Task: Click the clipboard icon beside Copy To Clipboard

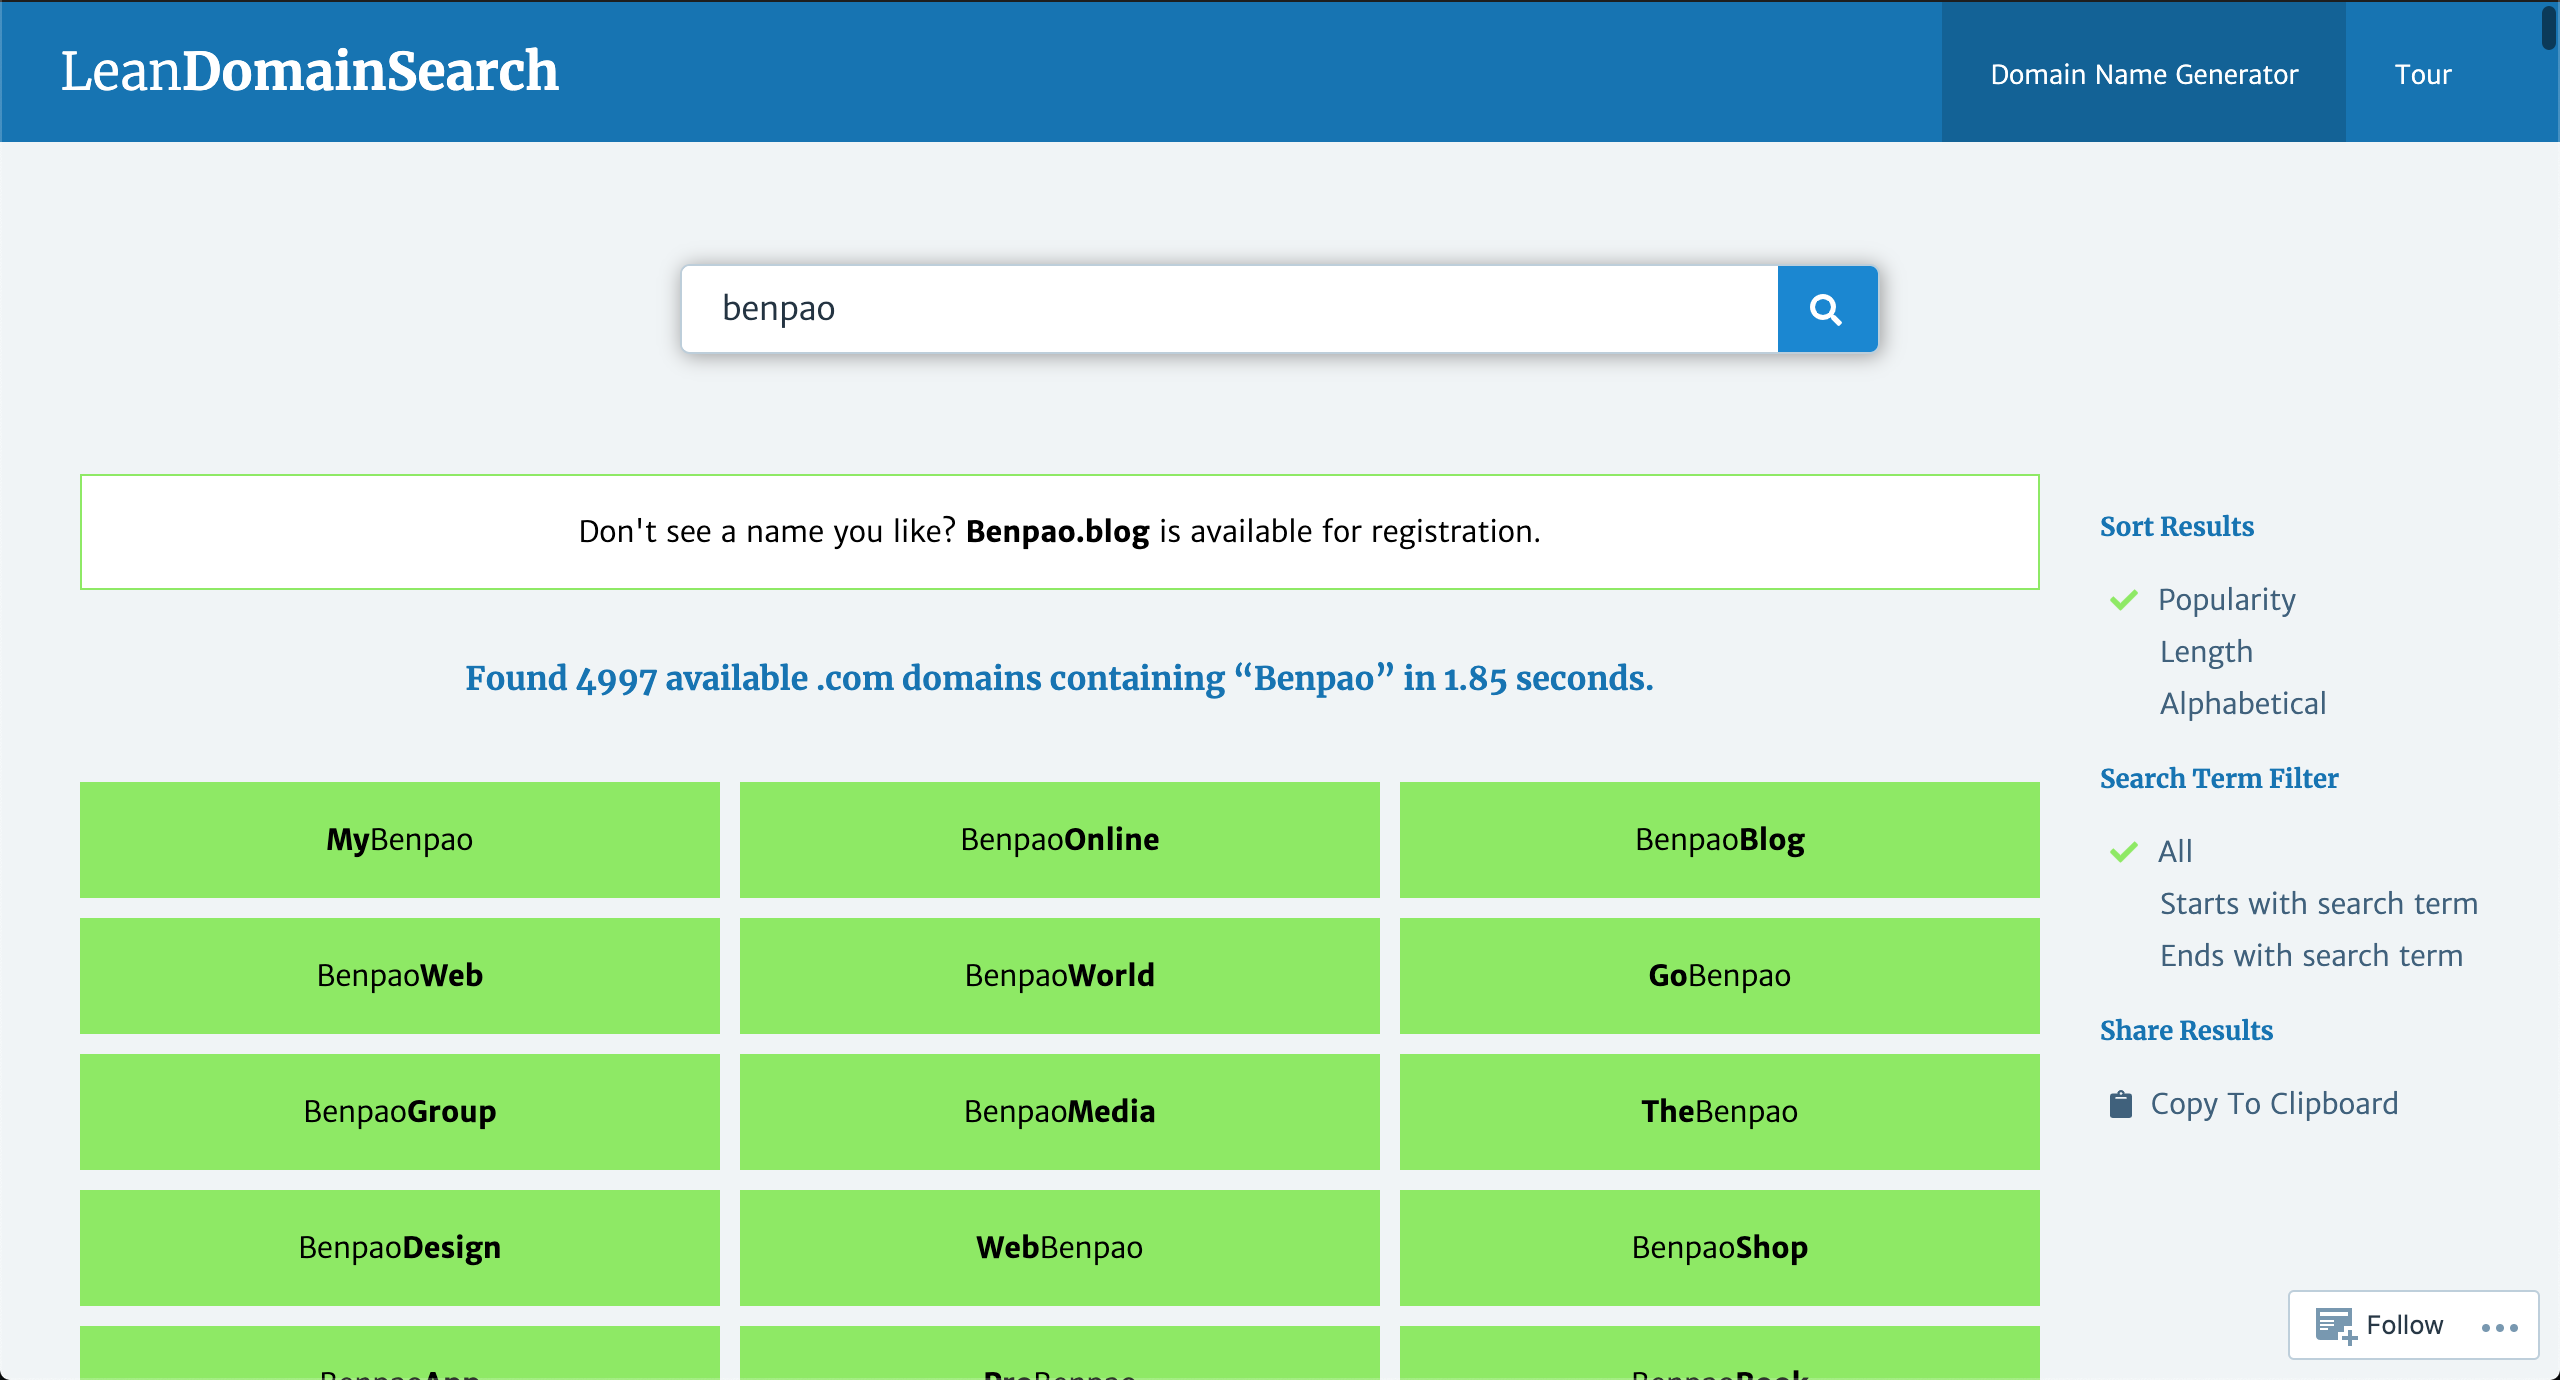Action: point(2120,1104)
